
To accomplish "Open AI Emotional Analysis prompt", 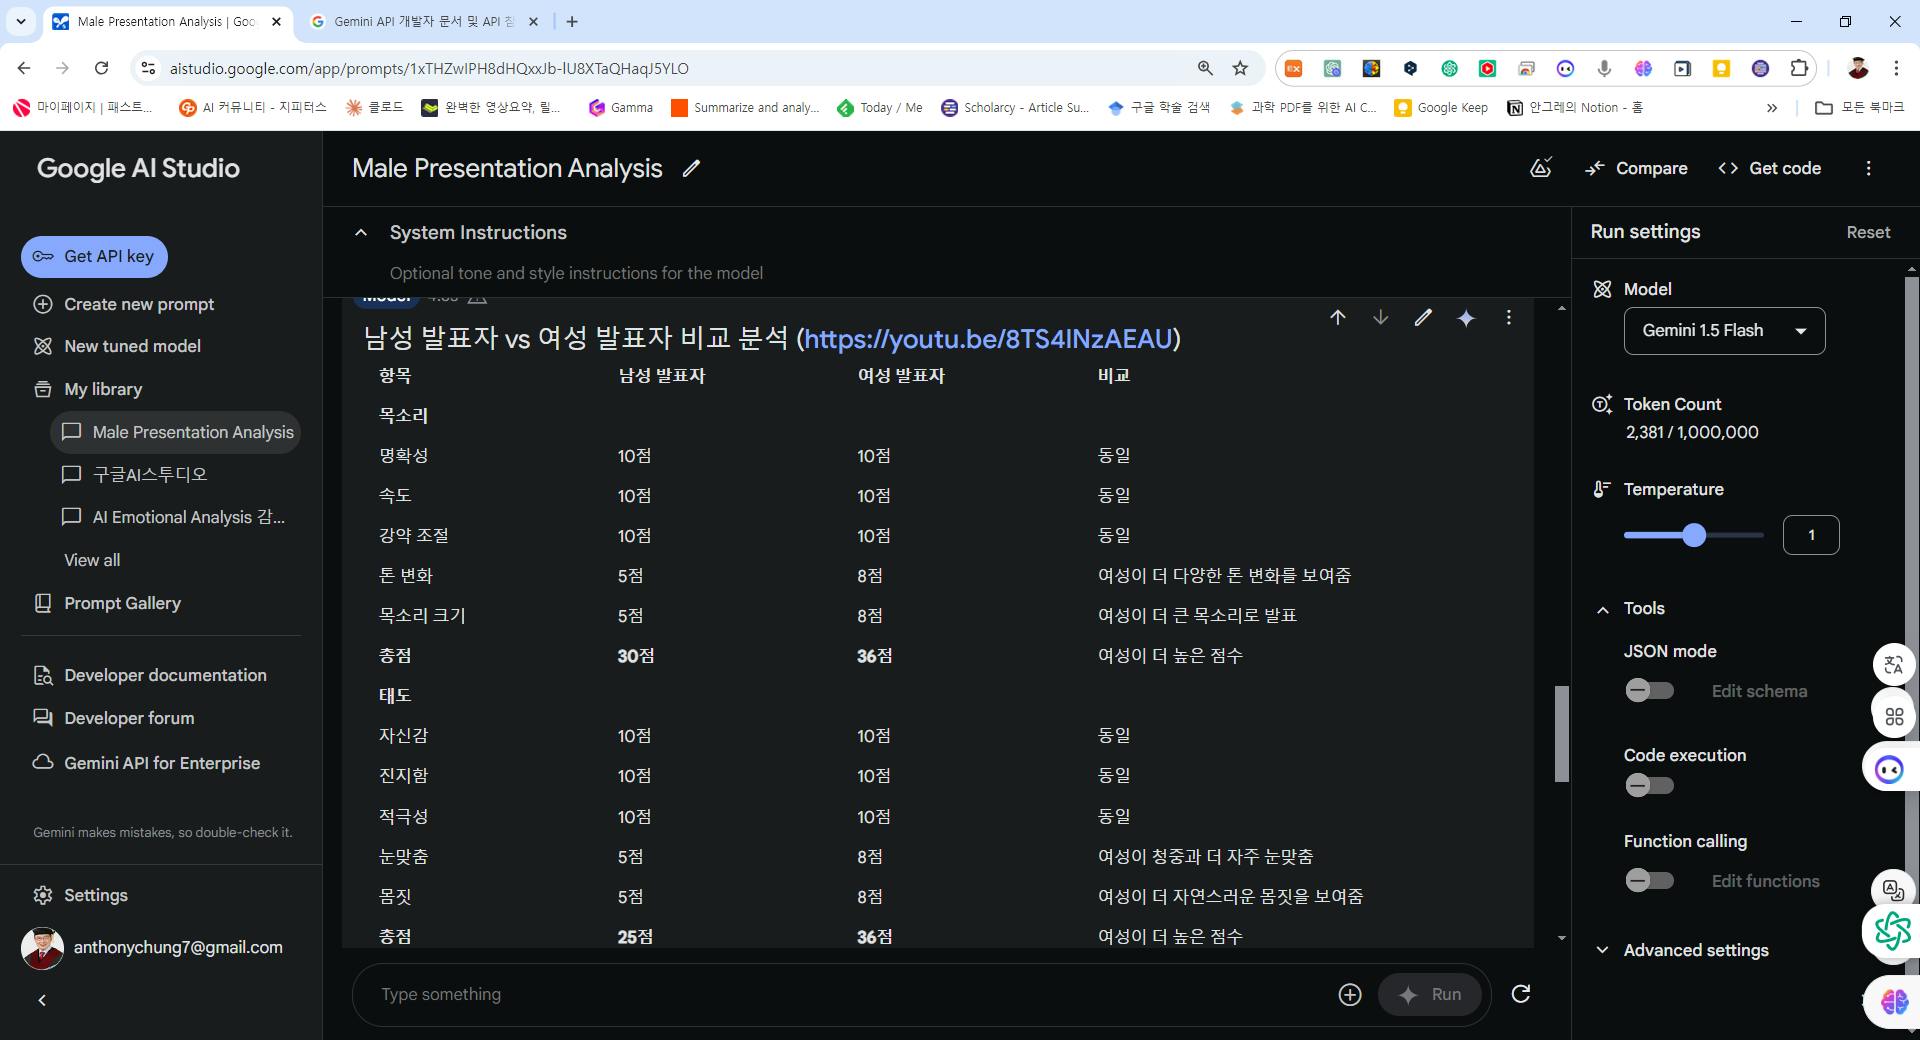I will 174,517.
